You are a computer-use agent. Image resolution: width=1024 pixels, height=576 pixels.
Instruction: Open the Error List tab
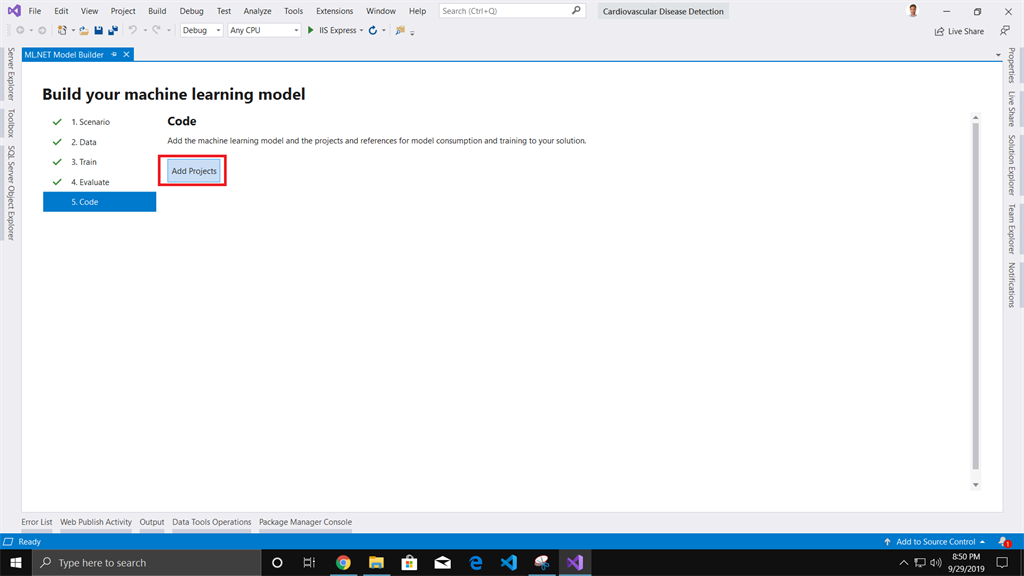tap(37, 522)
